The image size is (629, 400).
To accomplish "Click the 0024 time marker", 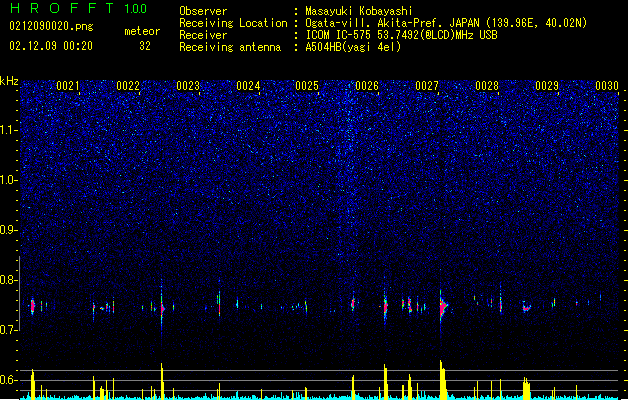I will point(248,86).
